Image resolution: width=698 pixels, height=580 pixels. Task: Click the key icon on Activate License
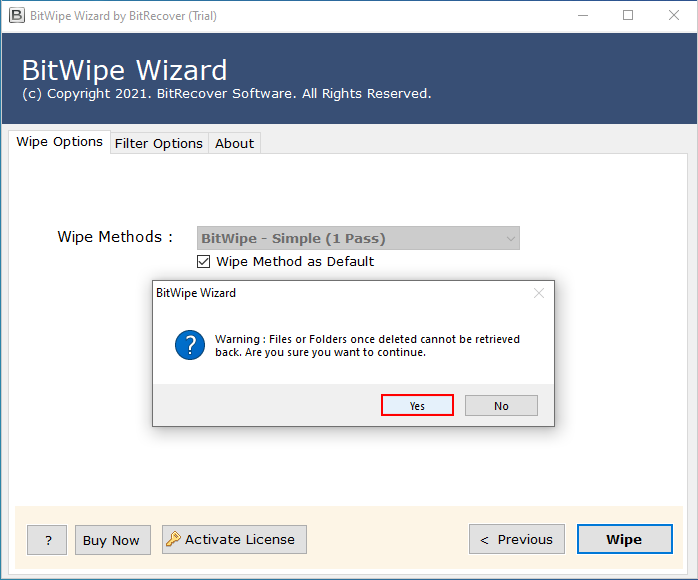tap(173, 539)
